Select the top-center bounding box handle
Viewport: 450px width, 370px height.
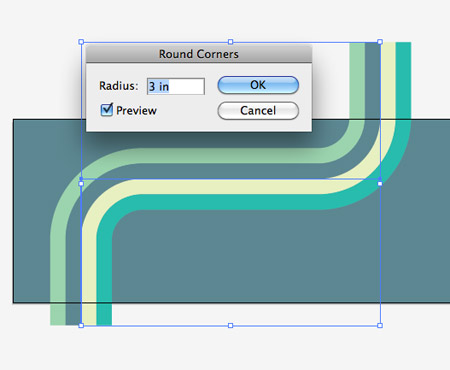point(230,42)
